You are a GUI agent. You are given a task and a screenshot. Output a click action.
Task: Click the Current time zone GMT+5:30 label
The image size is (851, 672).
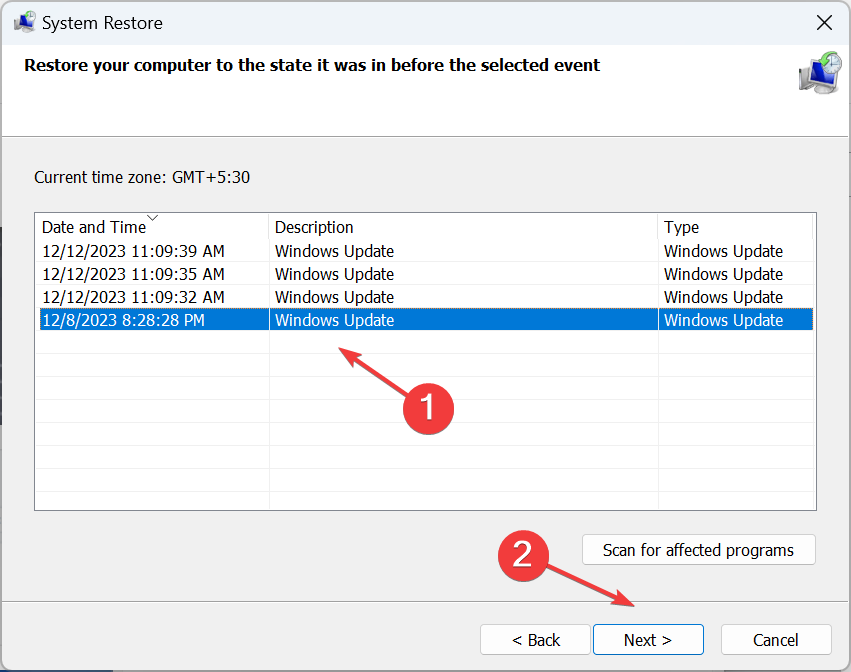coord(142,177)
